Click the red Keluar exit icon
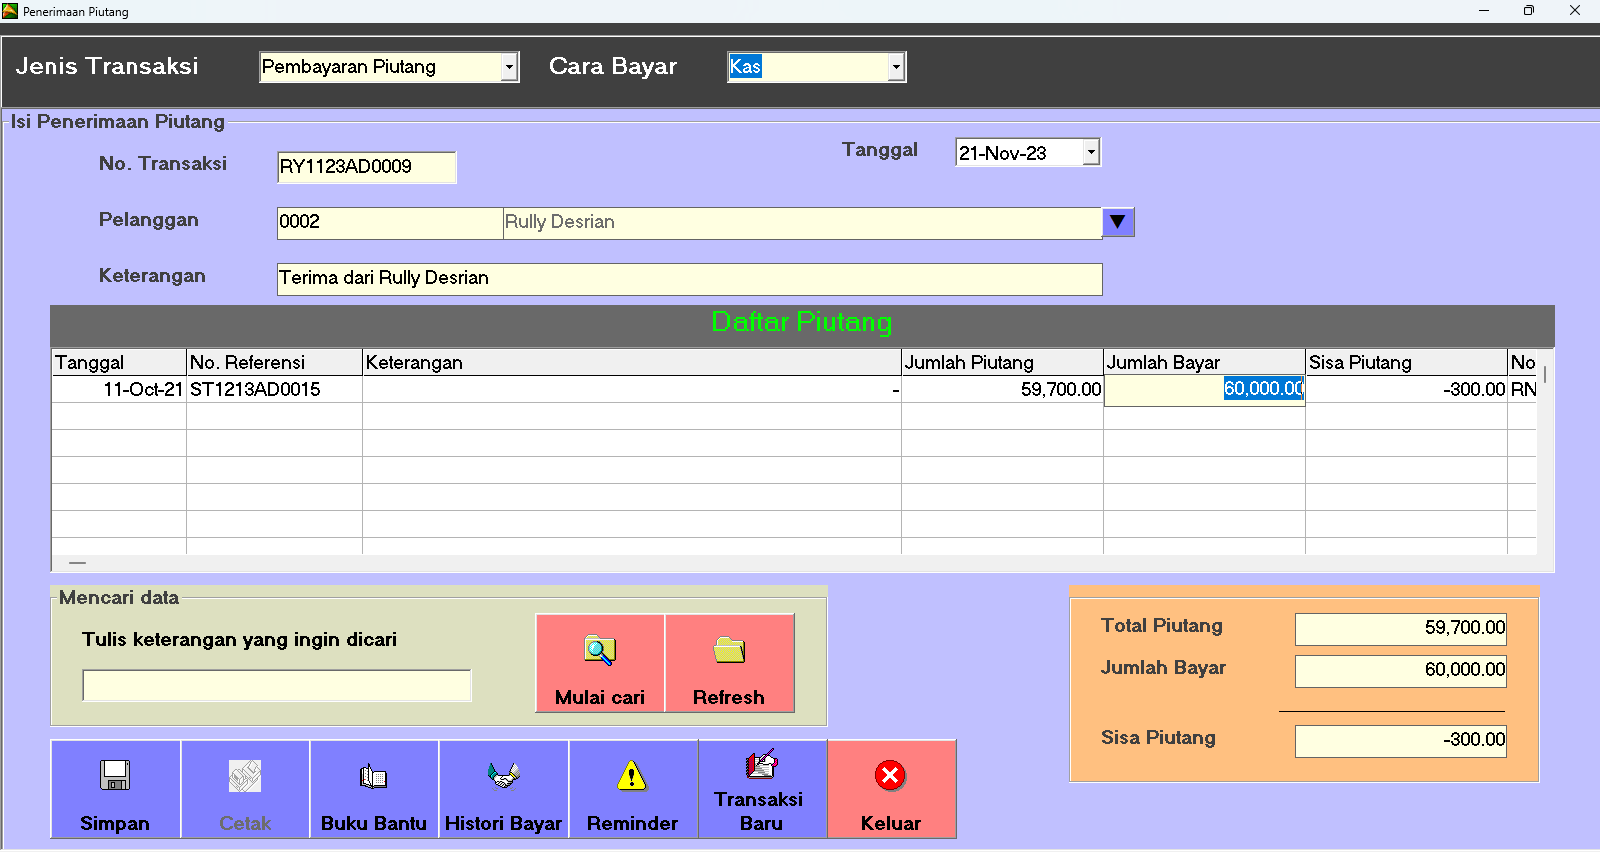This screenshot has height=852, width=1600. click(890, 776)
